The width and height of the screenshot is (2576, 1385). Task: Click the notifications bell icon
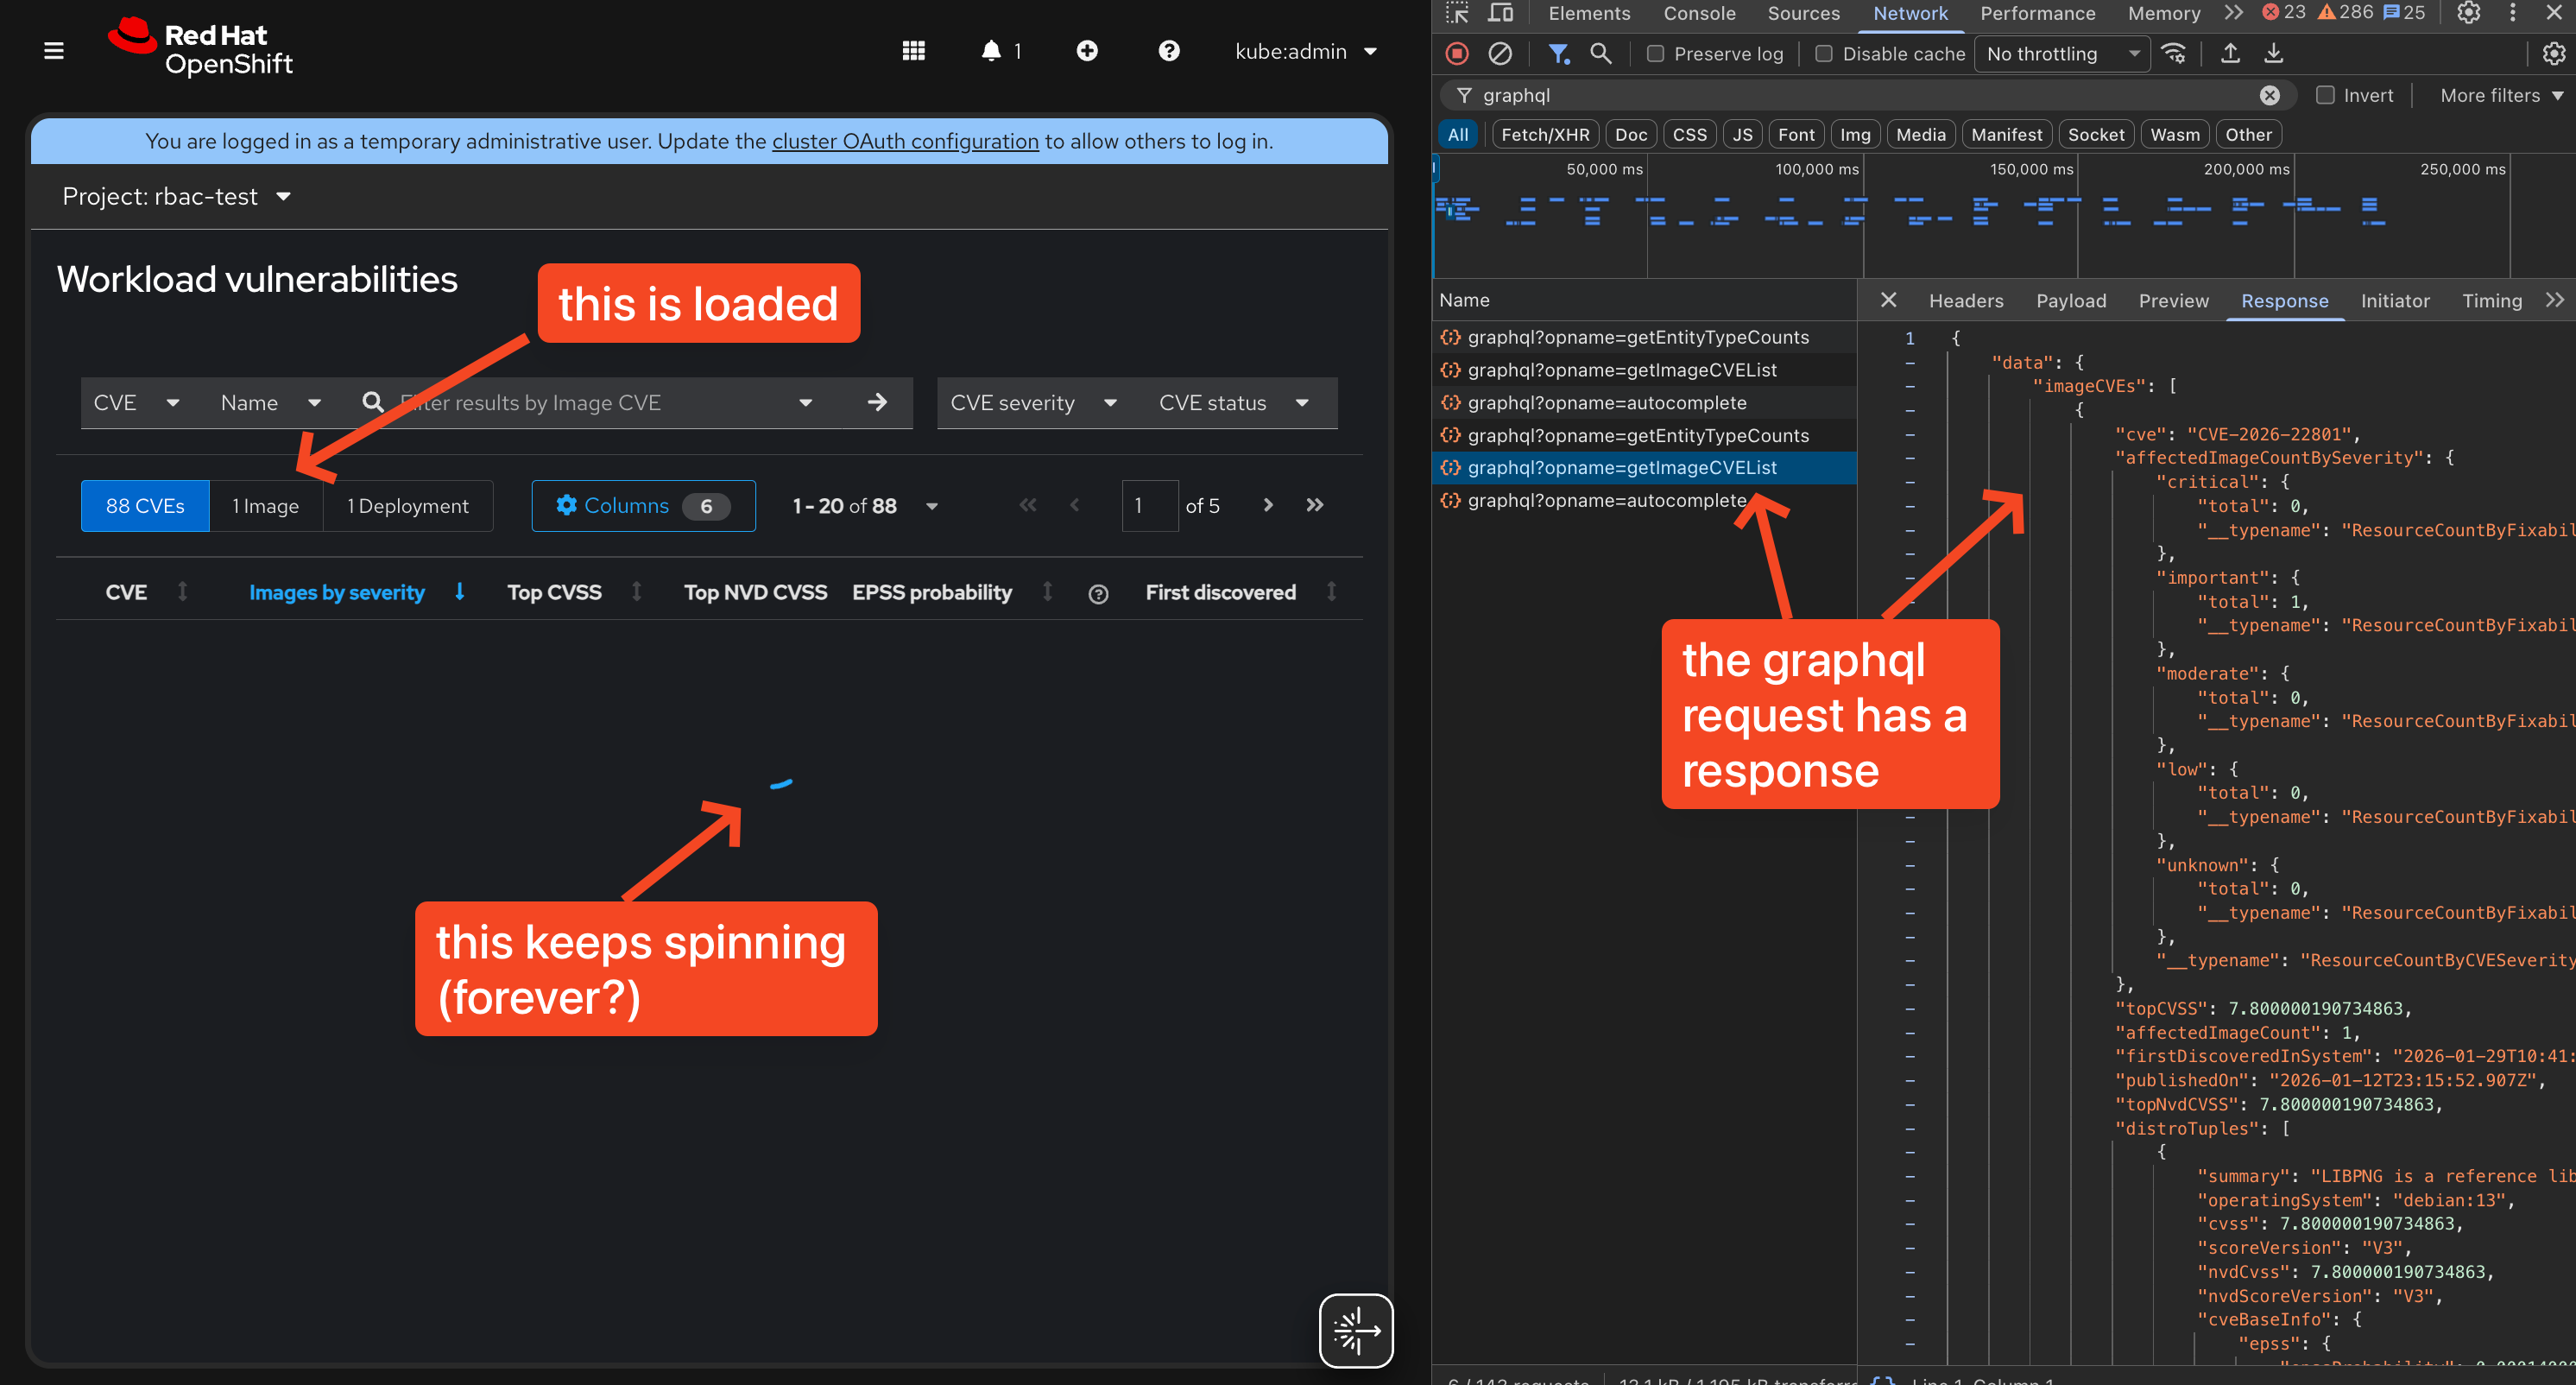990,51
